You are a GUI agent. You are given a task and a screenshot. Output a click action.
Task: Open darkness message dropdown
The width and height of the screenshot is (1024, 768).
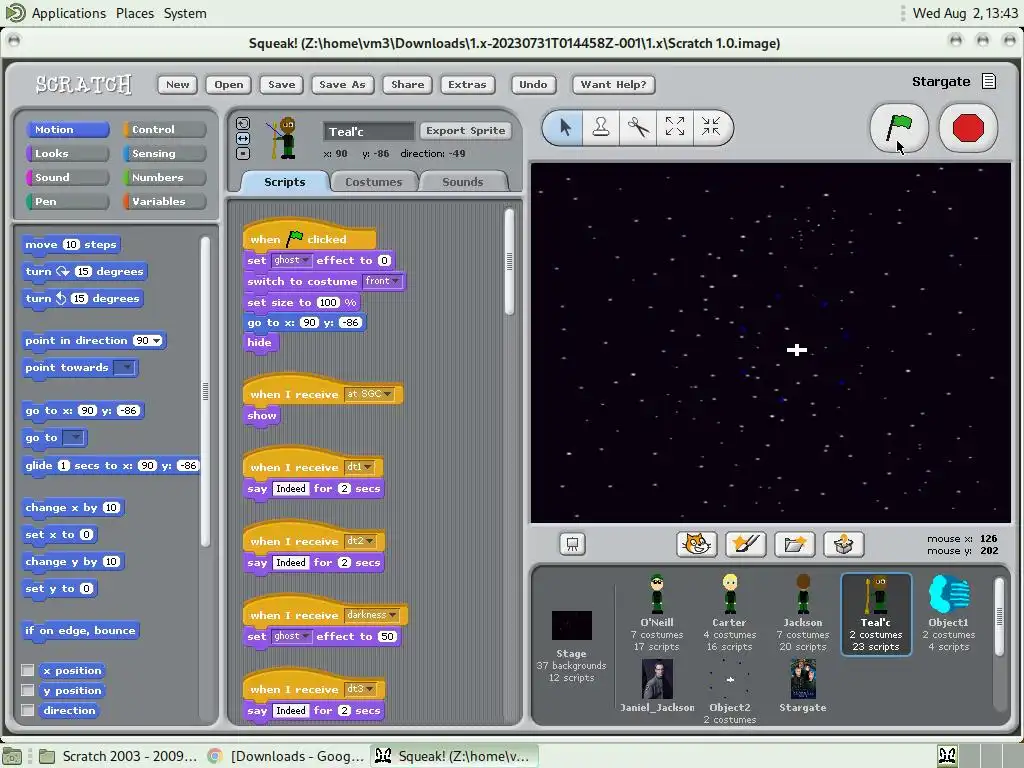pyautogui.click(x=372, y=615)
